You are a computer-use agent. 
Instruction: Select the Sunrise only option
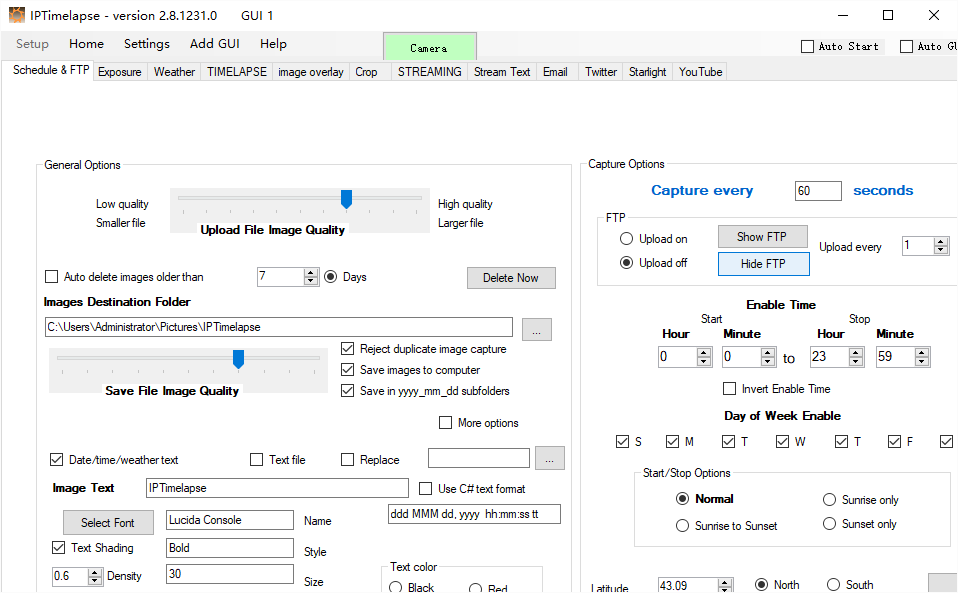(829, 500)
